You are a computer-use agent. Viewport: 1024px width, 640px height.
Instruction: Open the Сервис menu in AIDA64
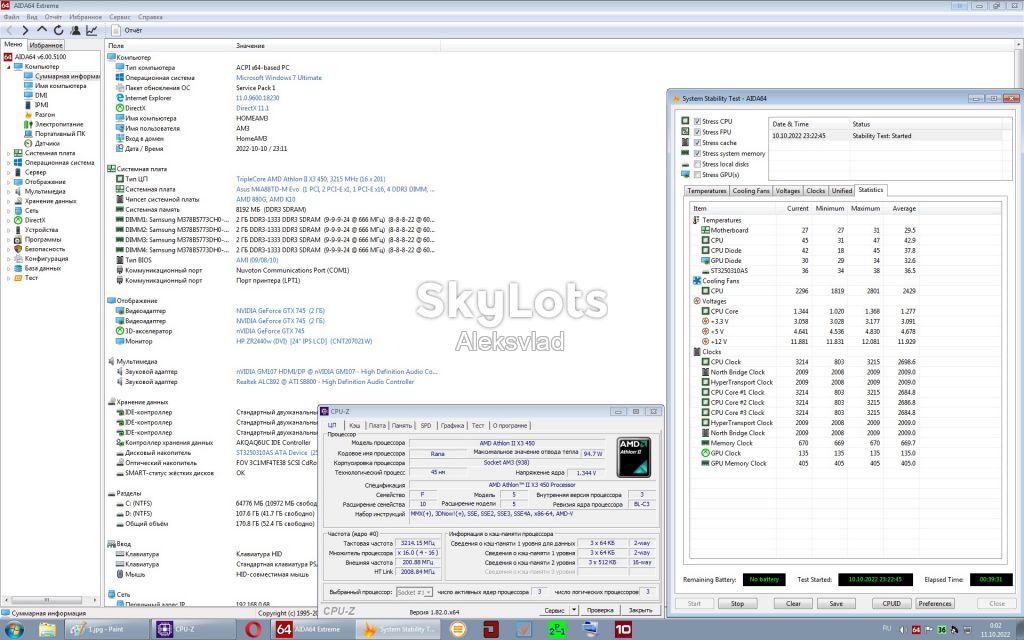[x=120, y=17]
